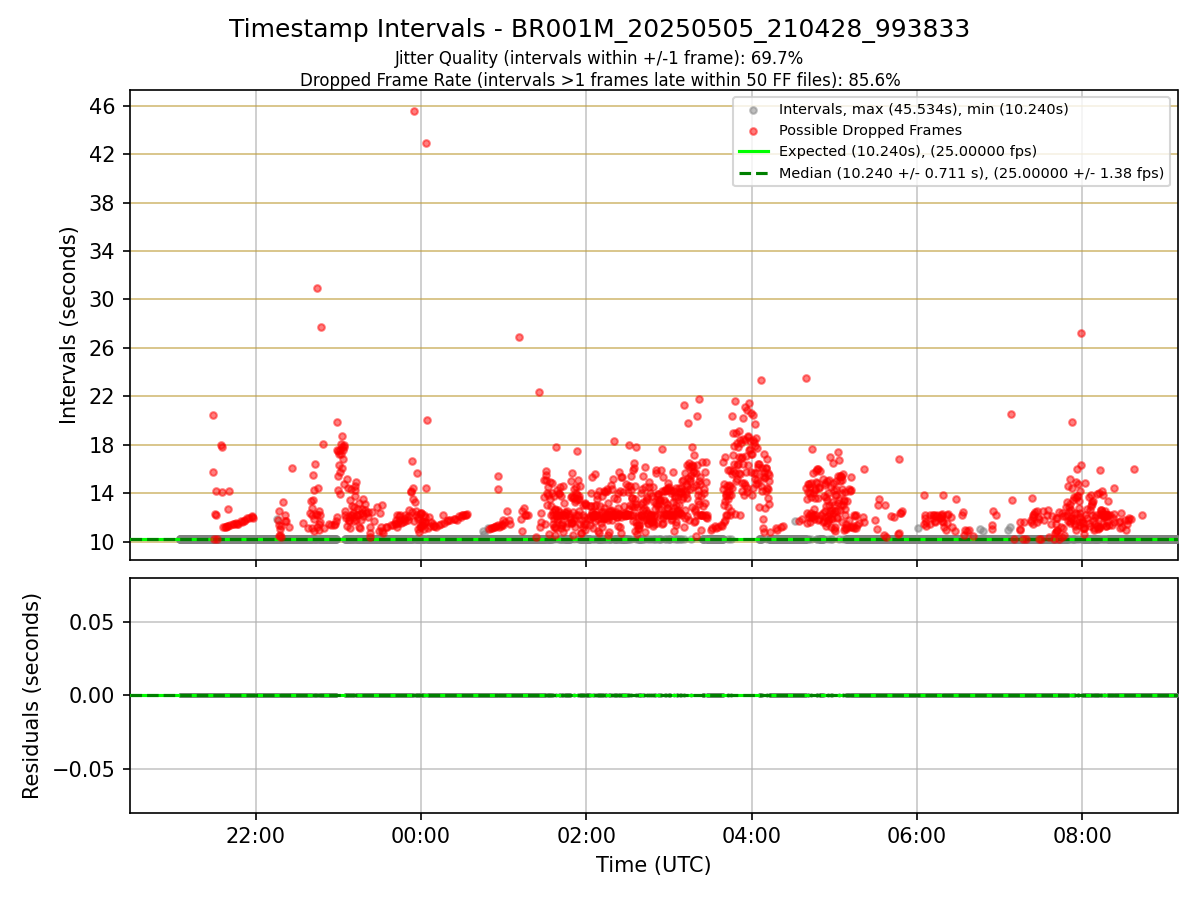Screen dimensions: 1200x900
Task: Click the y-axis tick label 30
Action: pyautogui.click(x=103, y=299)
